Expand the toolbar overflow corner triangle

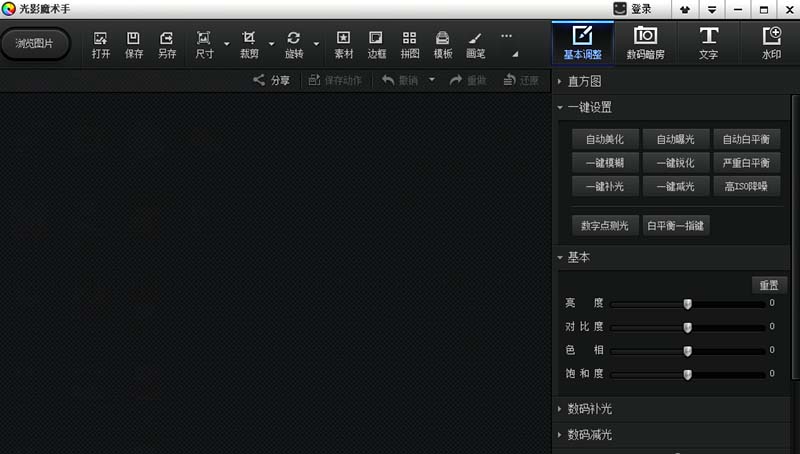pyautogui.click(x=515, y=54)
